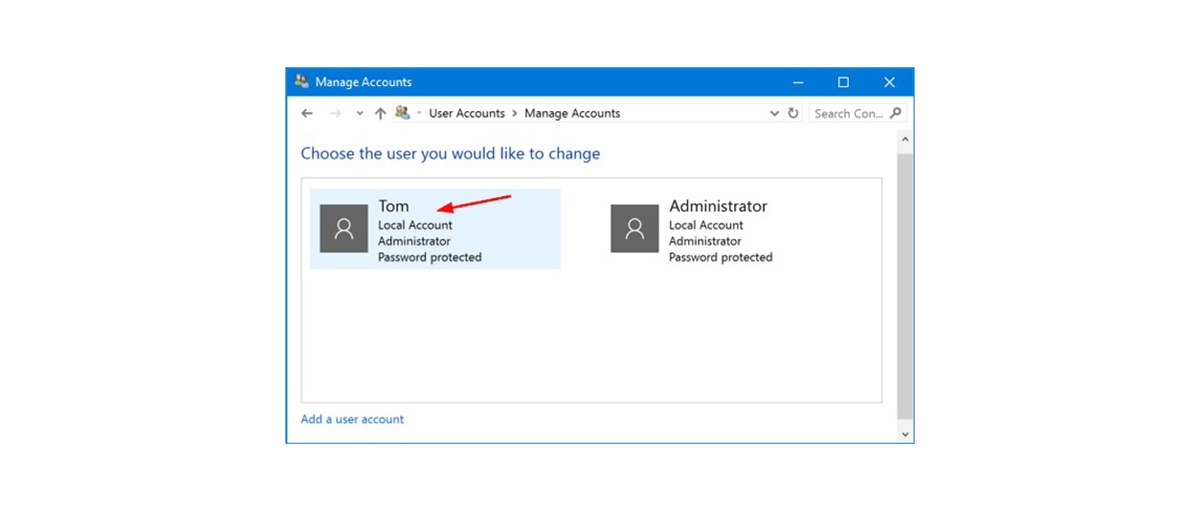Click the Manage Accounts title bar icon
Viewport: 1200px width, 511px height.
(301, 82)
